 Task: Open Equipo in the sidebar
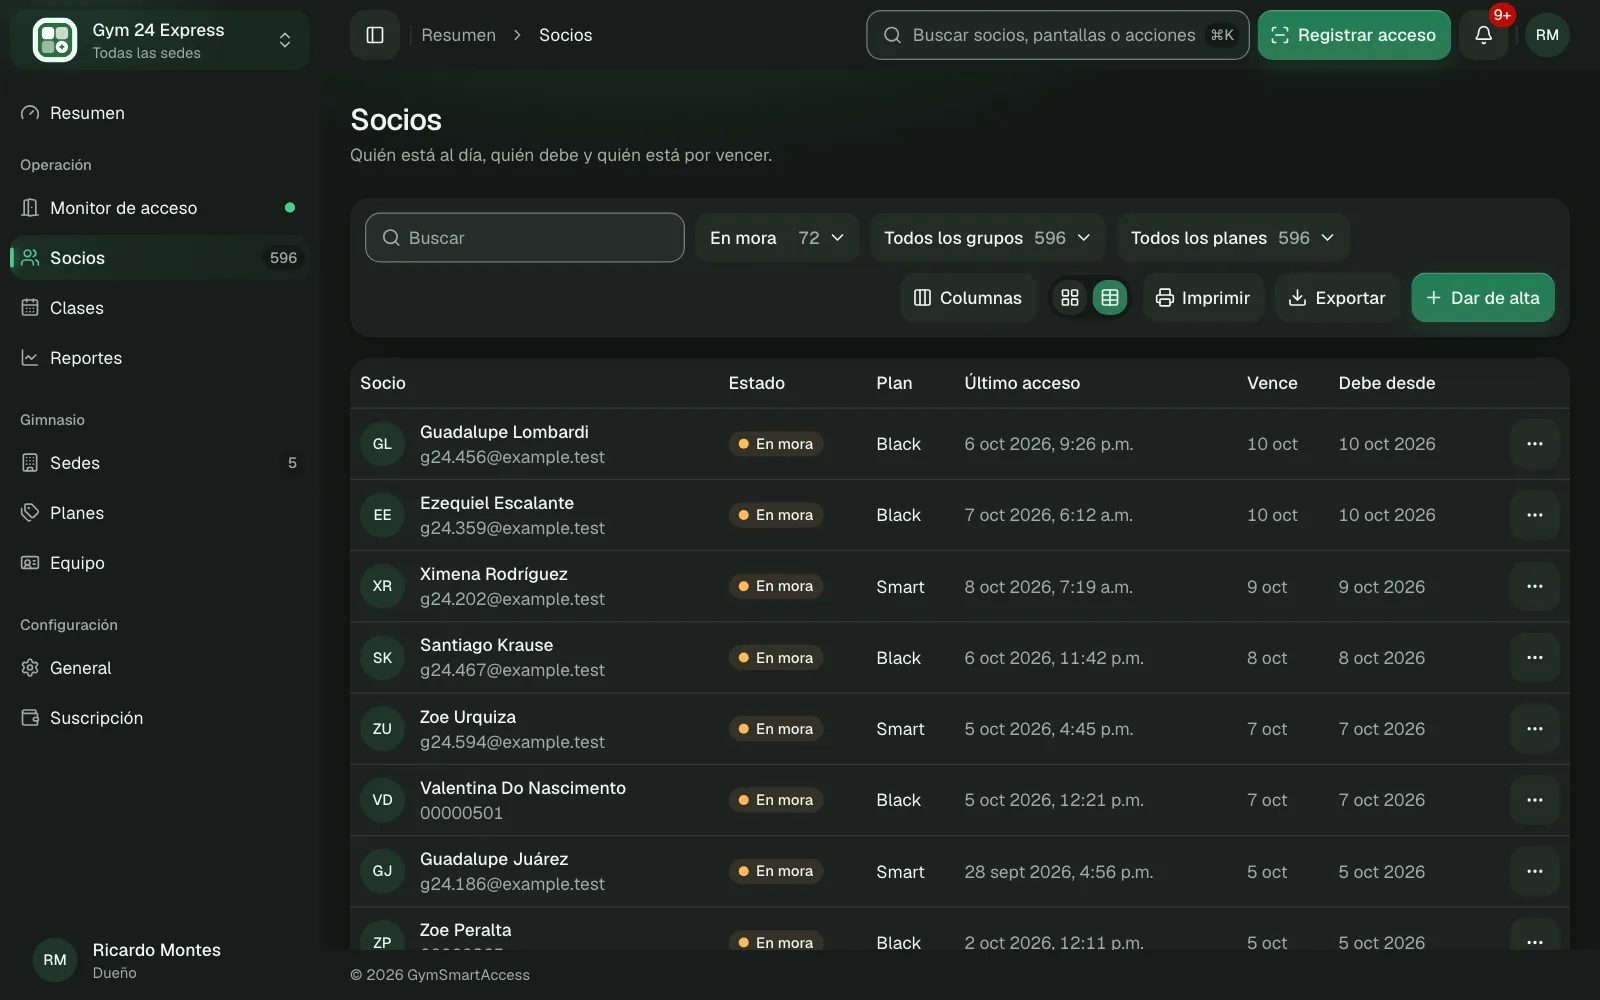tap(160, 563)
